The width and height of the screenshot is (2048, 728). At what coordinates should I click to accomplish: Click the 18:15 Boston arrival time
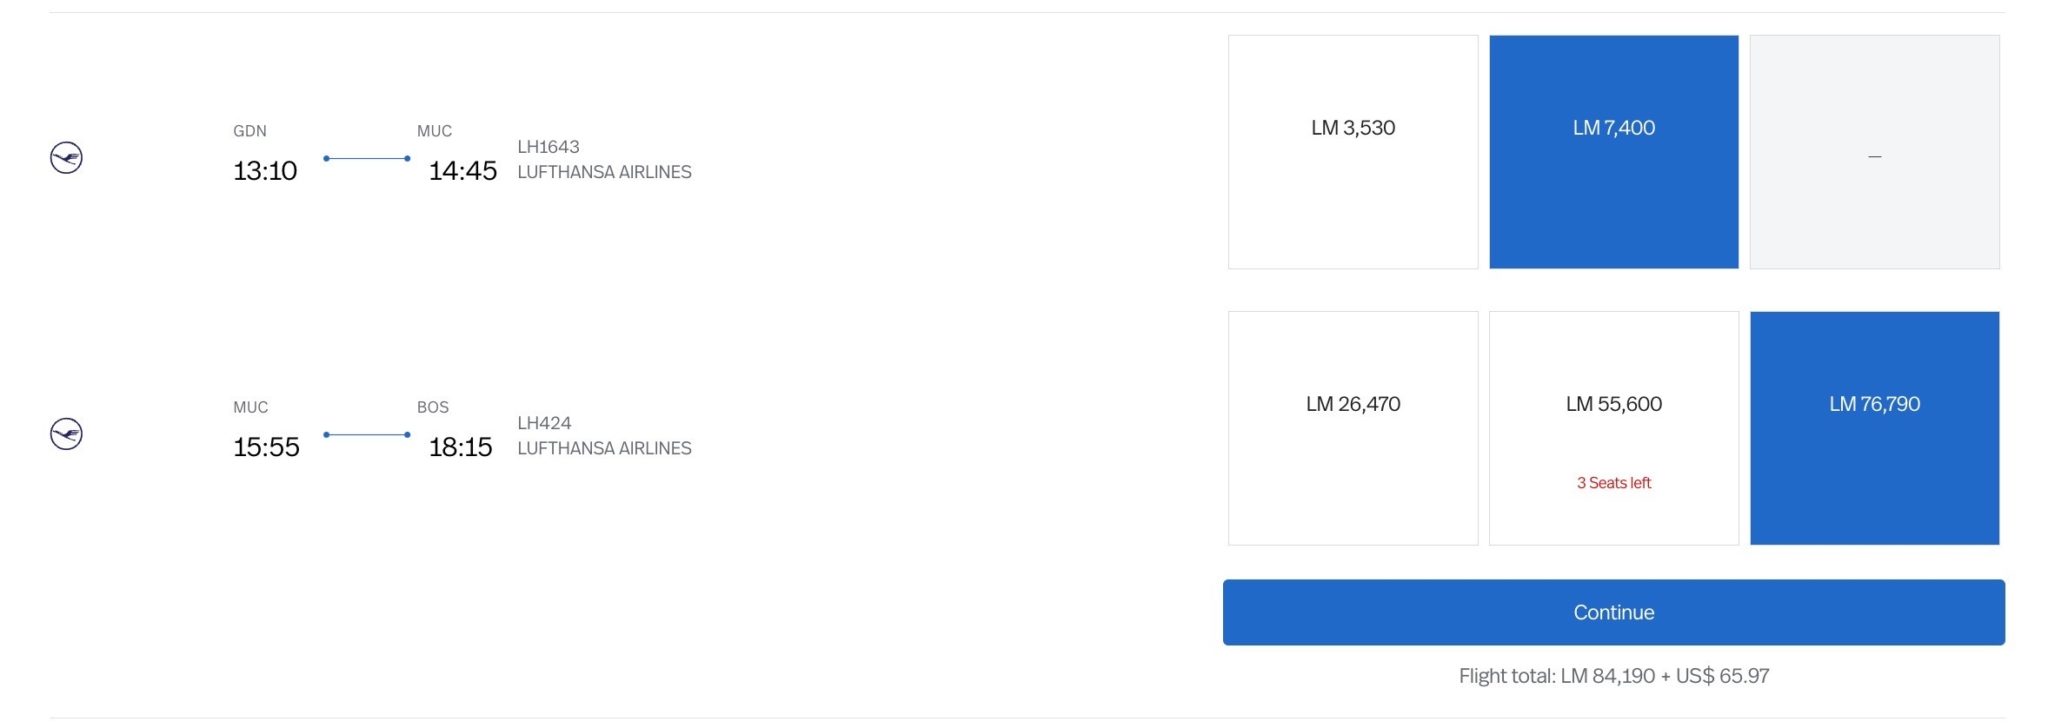point(460,447)
